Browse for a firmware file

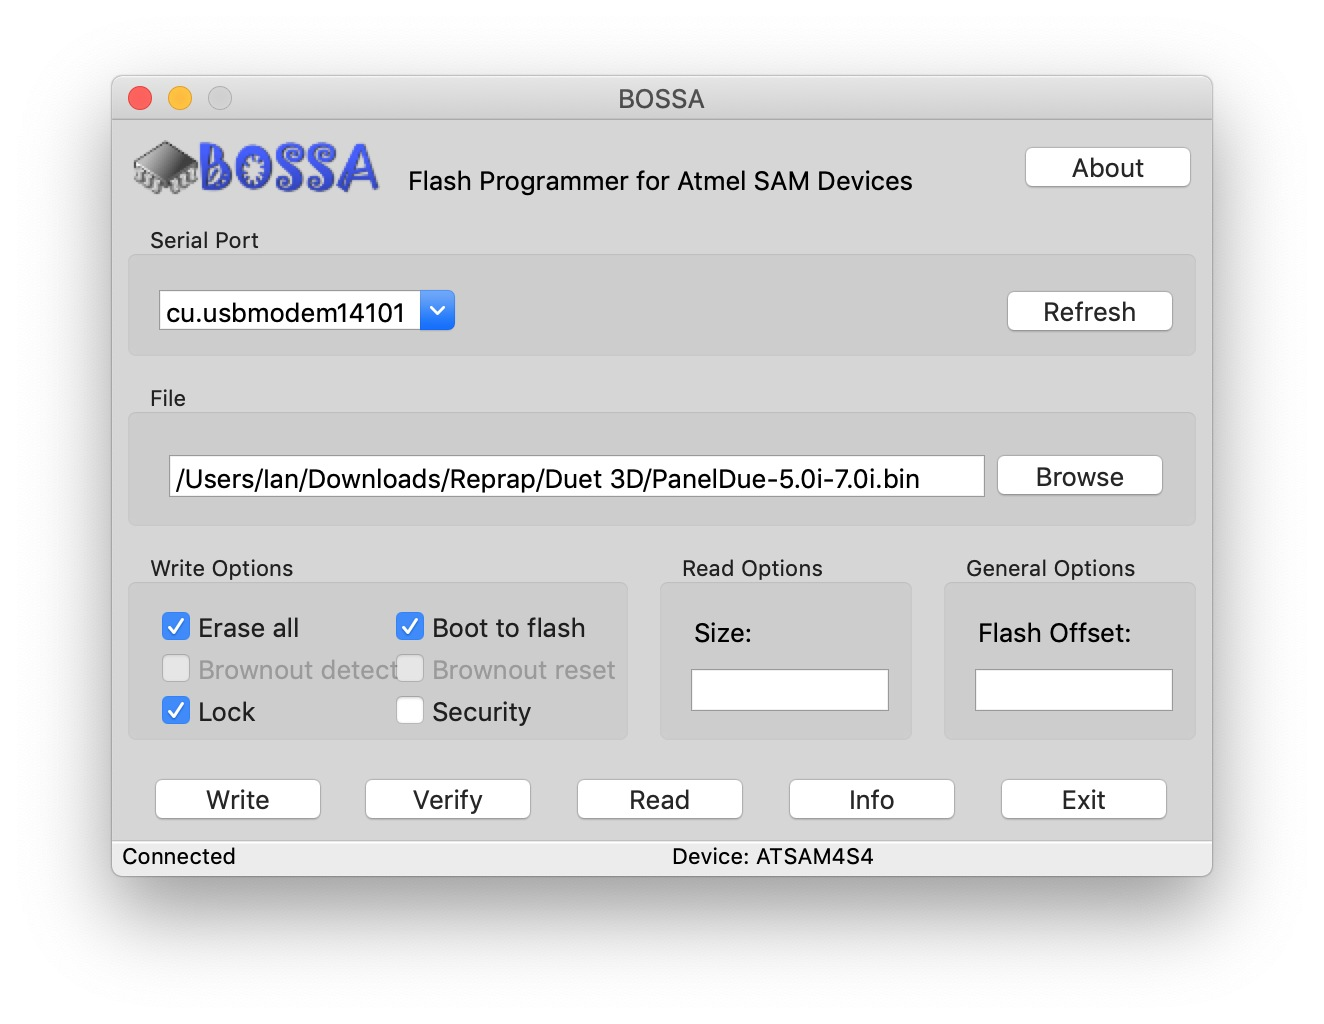coord(1080,476)
